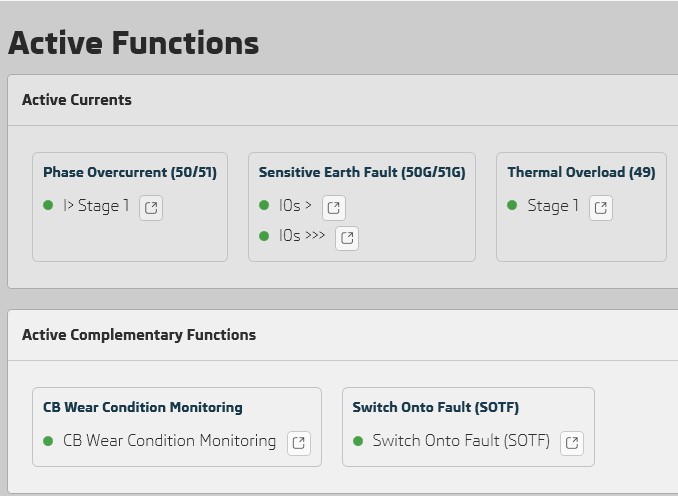678x496 pixels.
Task: Click the I> Stage 1 label text
Action: (96, 206)
